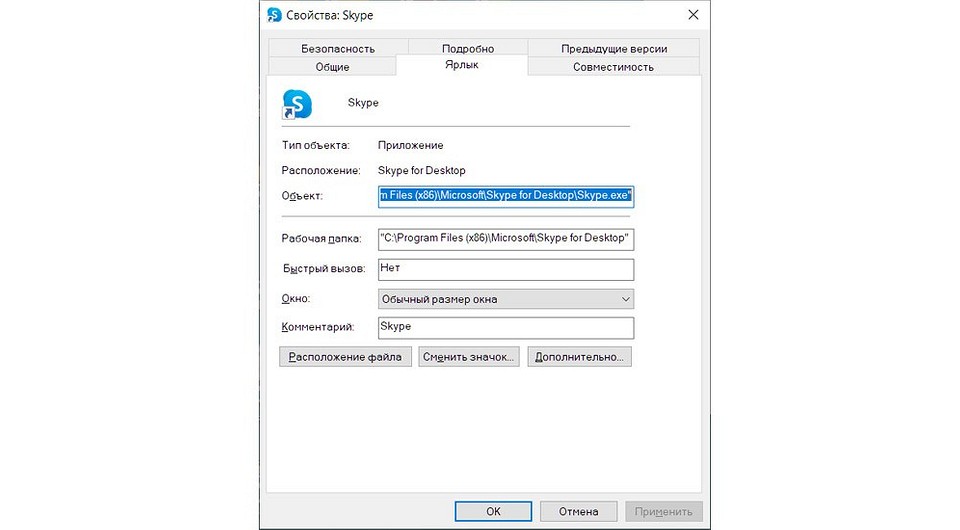This screenshot has width=960, height=530.
Task: Click the Skype icon in the title bar
Action: pos(275,14)
